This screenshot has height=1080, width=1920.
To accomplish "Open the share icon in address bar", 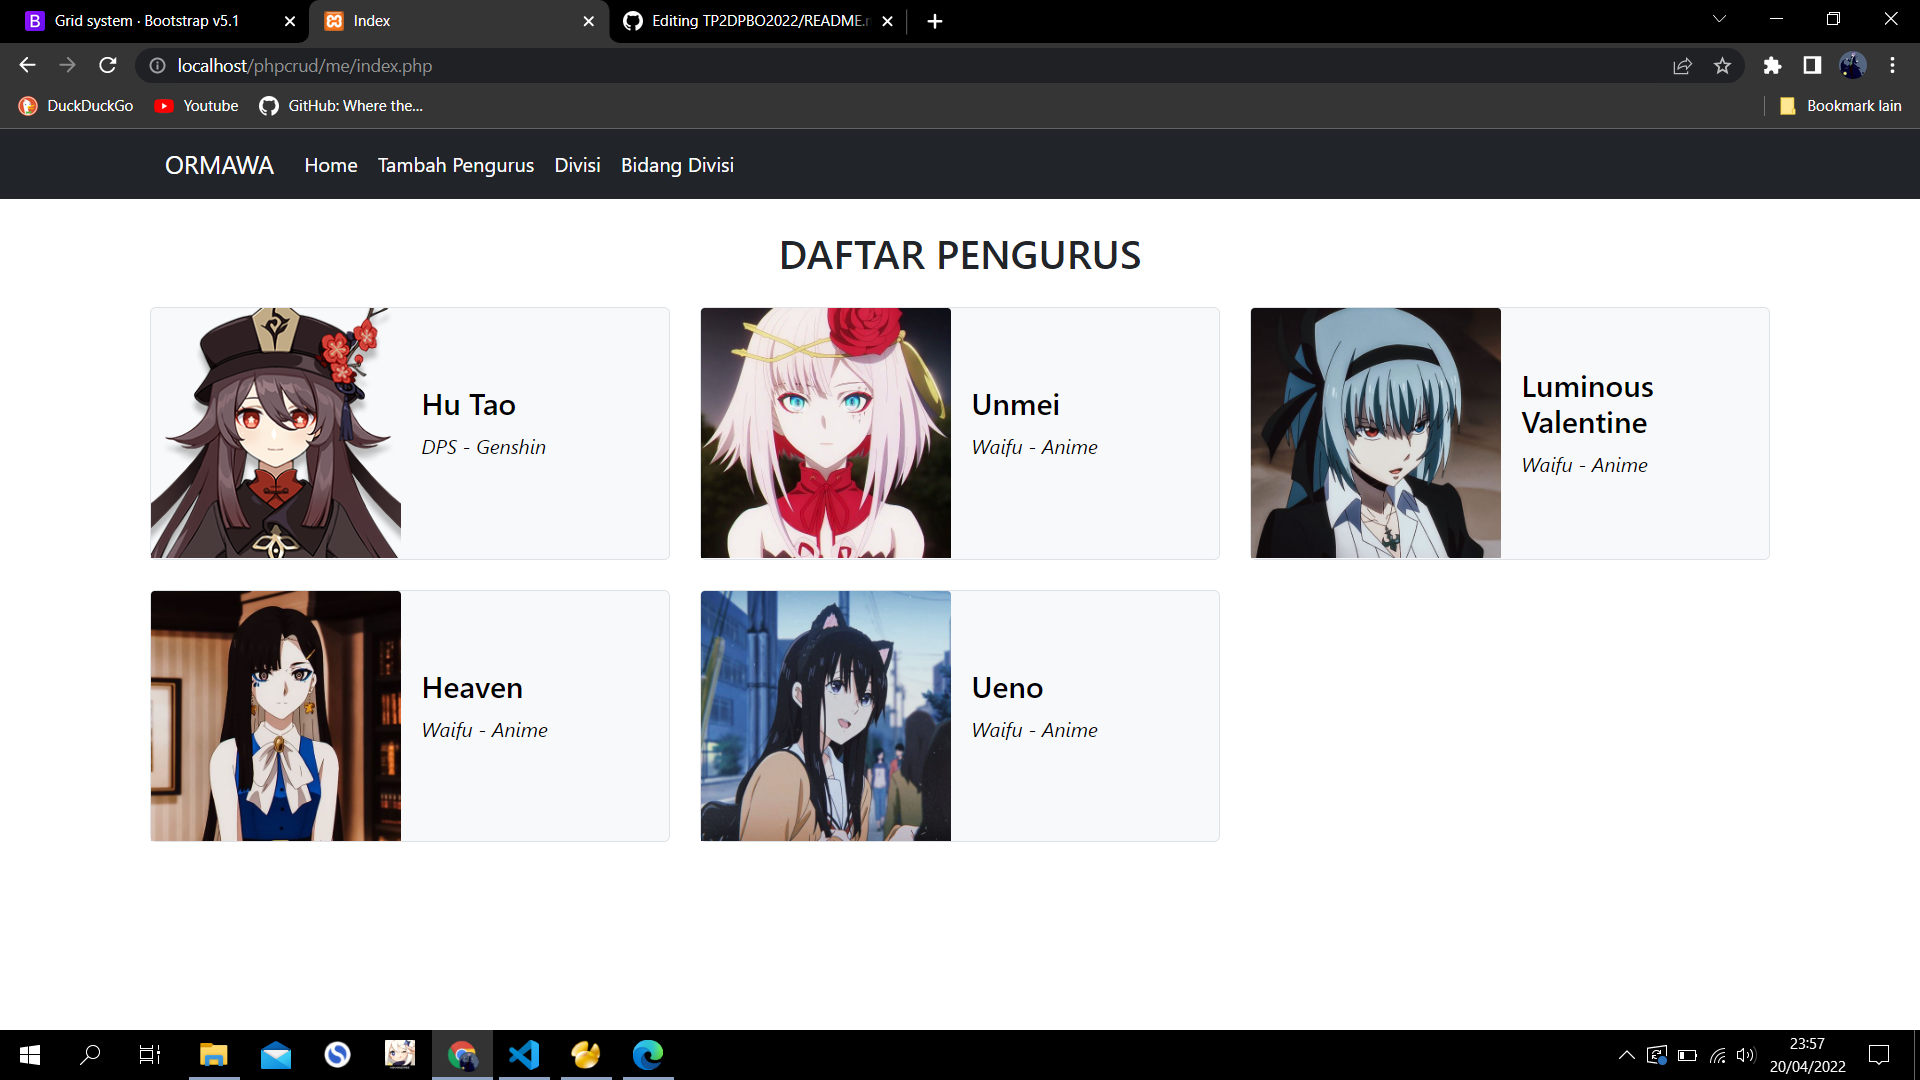I will pos(1683,65).
